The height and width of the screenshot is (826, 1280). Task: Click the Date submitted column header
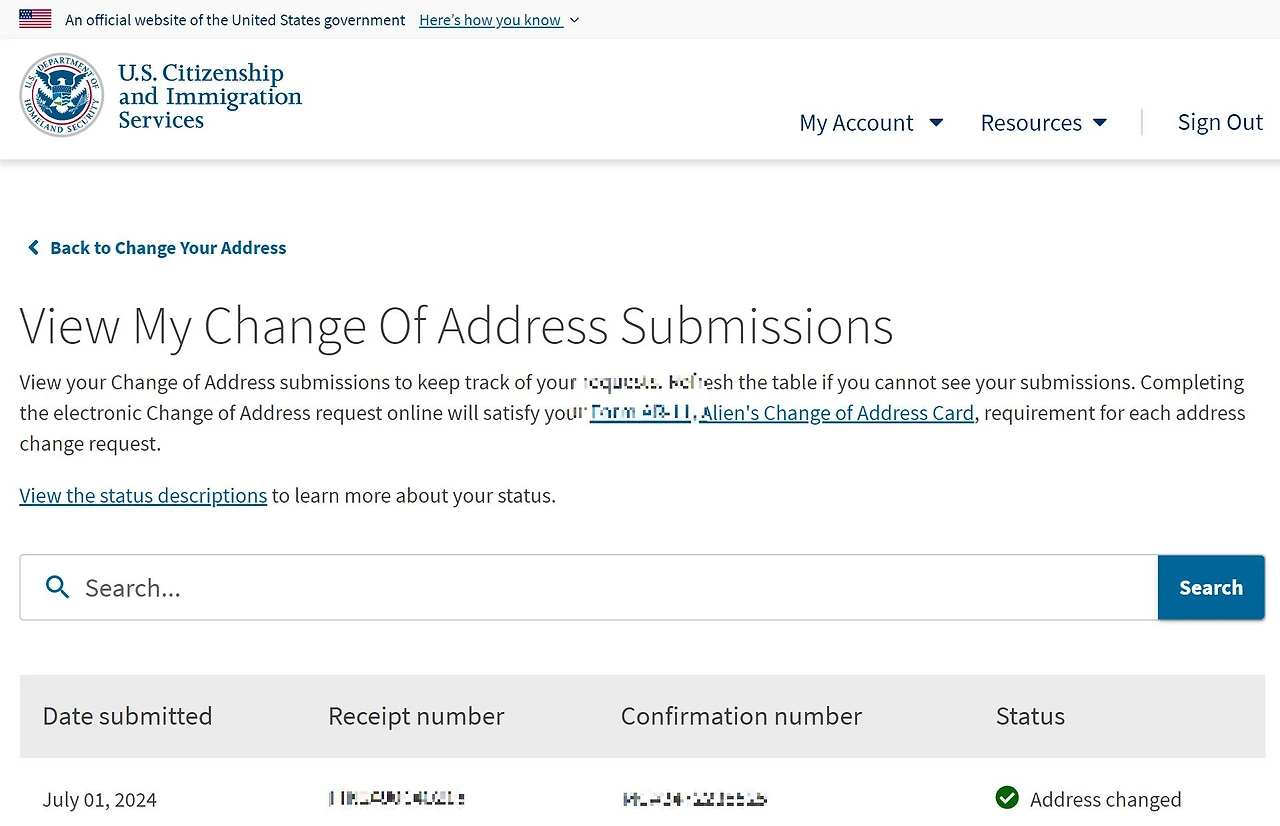click(x=127, y=716)
